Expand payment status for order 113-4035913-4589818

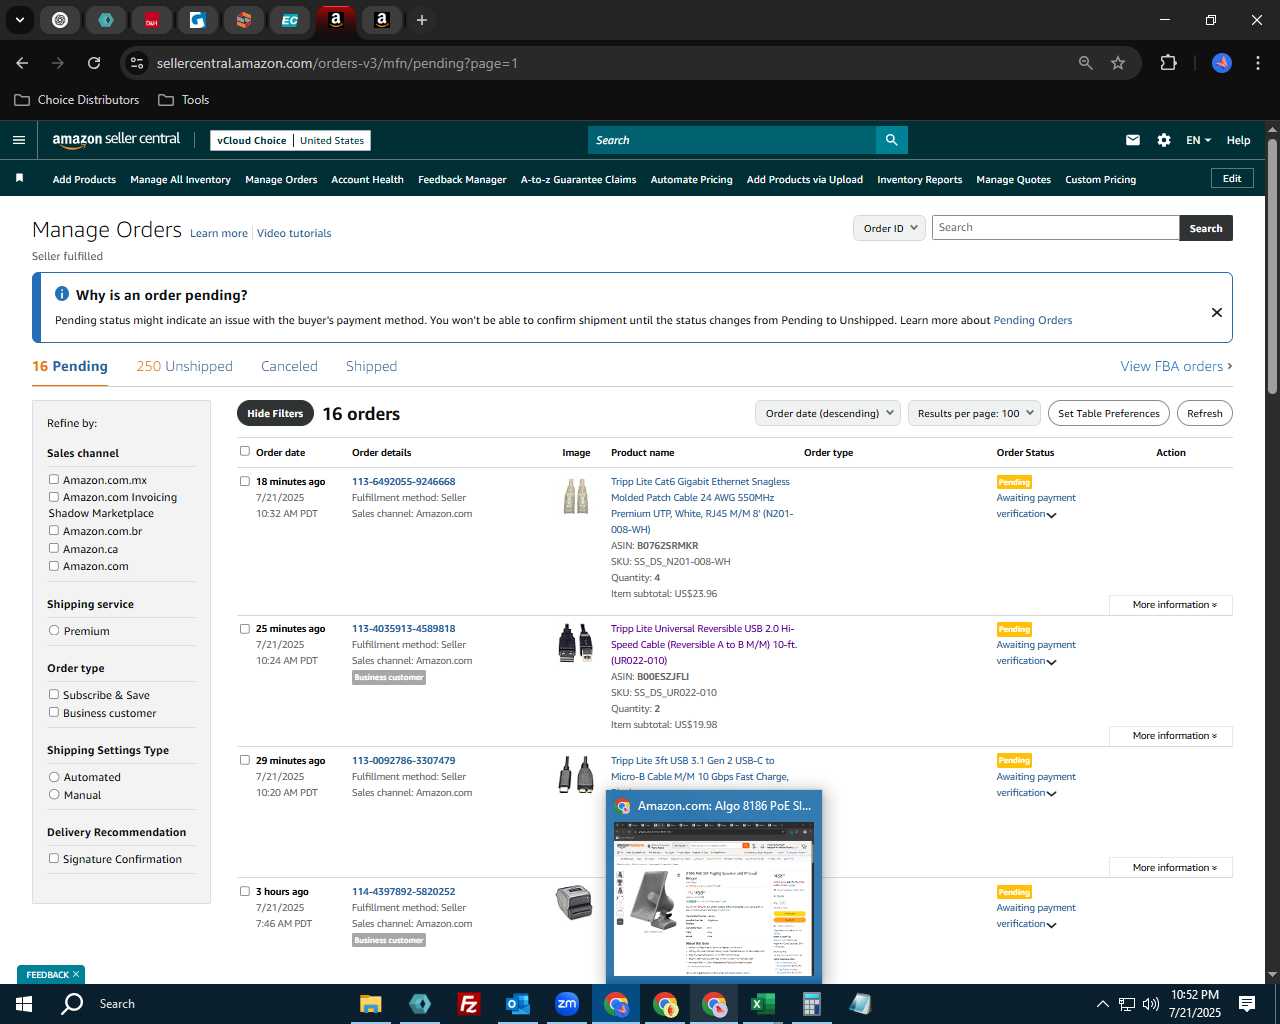(1051, 662)
